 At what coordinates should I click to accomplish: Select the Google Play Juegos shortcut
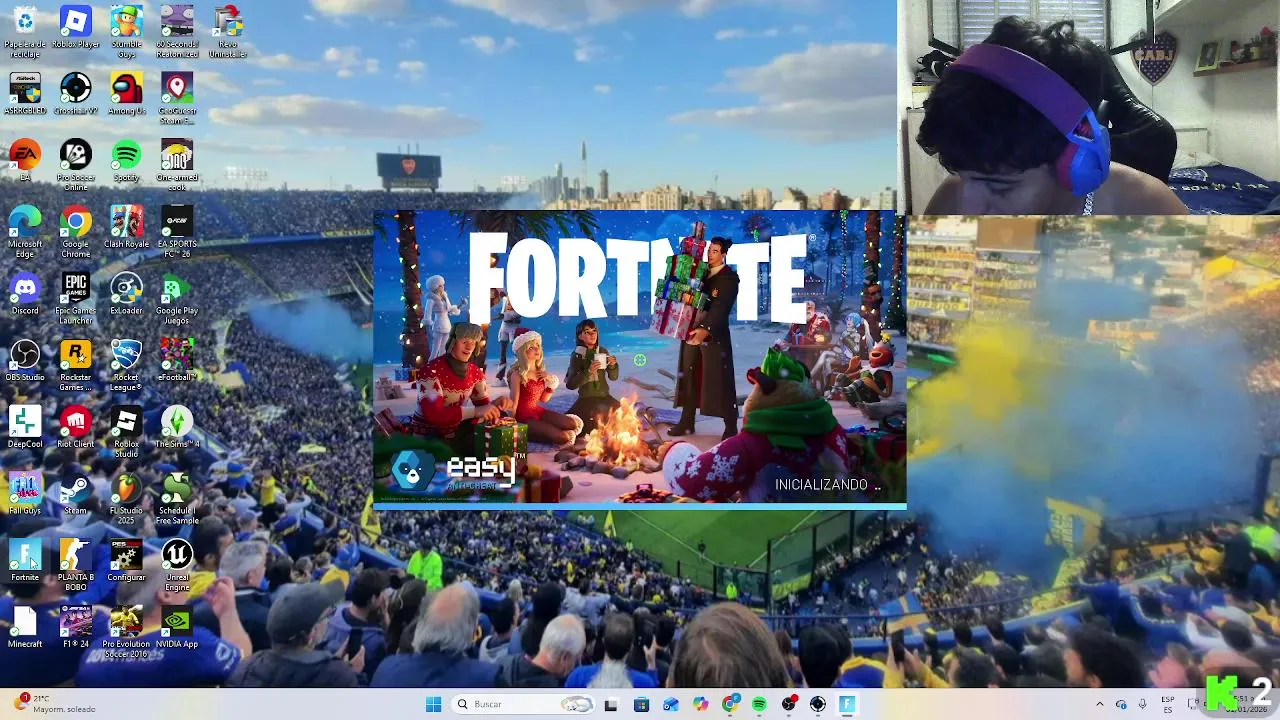click(177, 298)
